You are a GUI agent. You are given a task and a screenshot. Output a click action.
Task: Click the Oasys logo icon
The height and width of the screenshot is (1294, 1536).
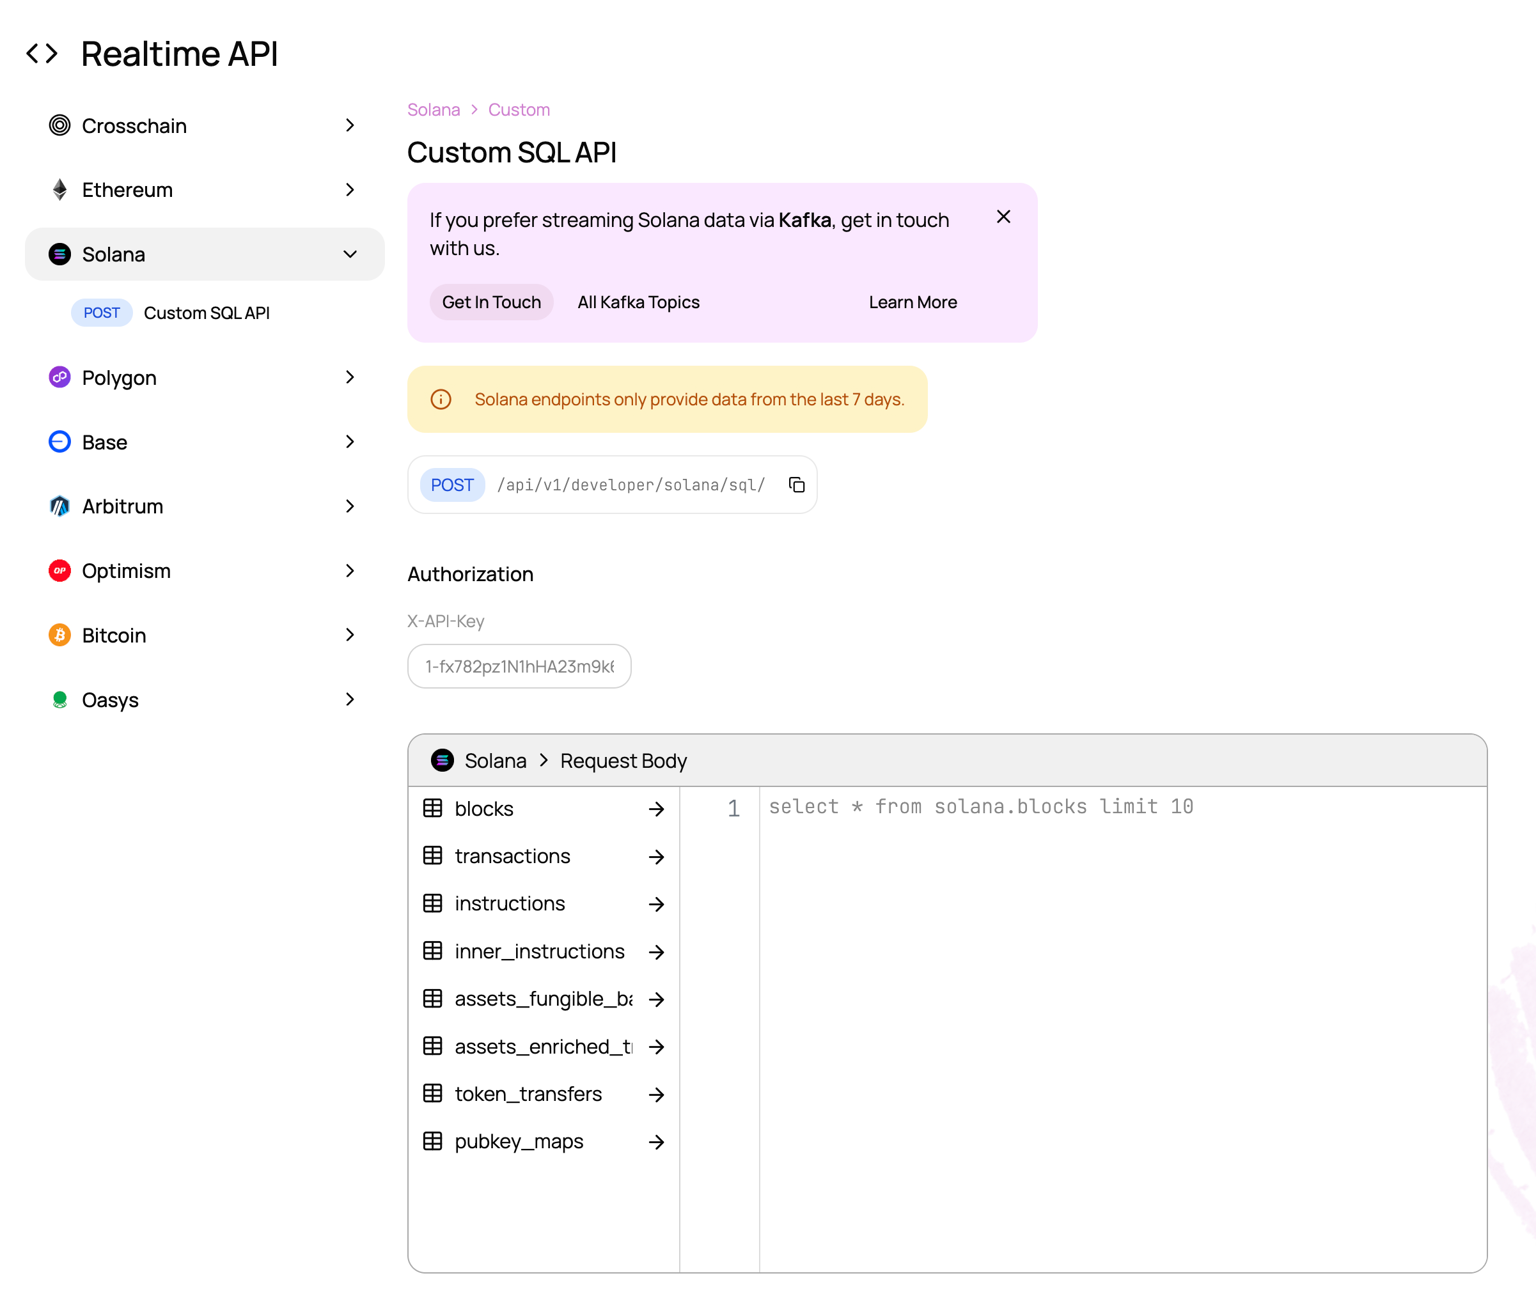[60, 700]
